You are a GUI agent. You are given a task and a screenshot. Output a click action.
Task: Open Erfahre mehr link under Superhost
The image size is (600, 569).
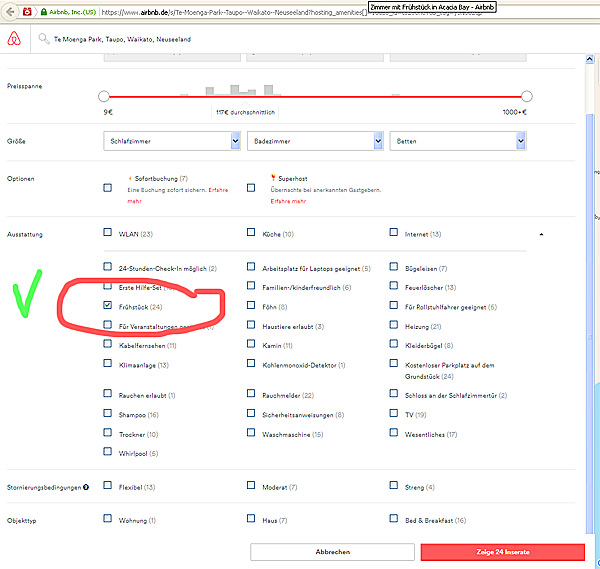click(286, 201)
